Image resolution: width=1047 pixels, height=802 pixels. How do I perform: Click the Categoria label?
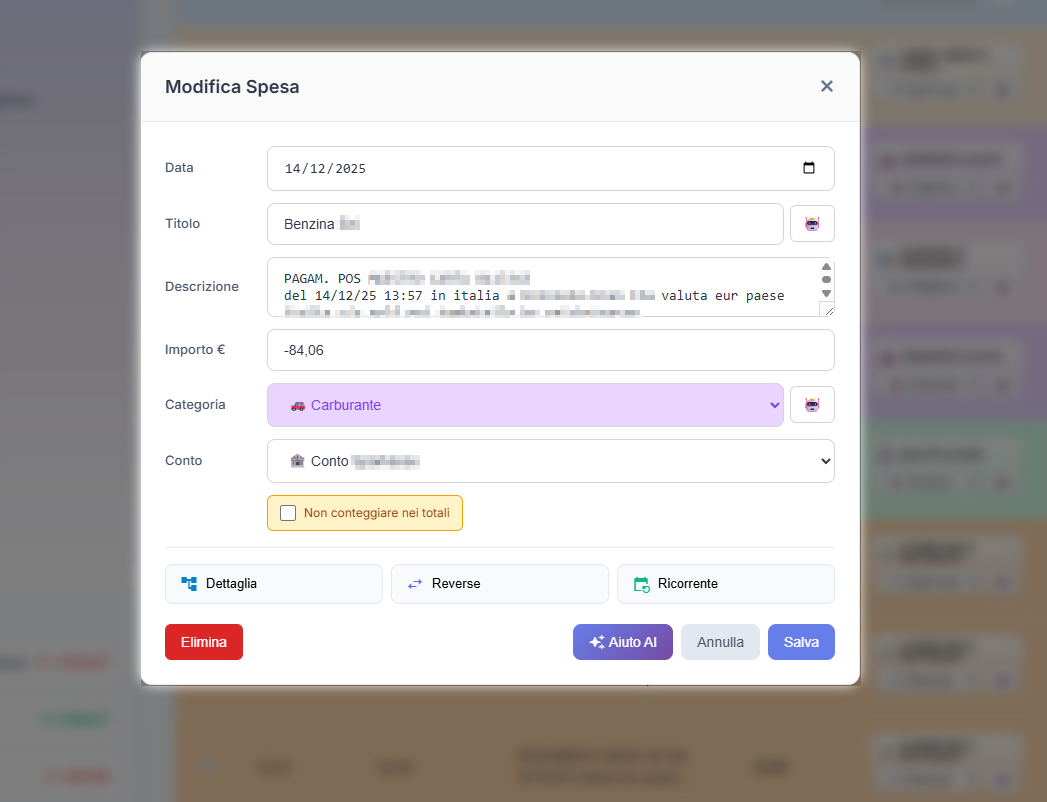point(195,405)
